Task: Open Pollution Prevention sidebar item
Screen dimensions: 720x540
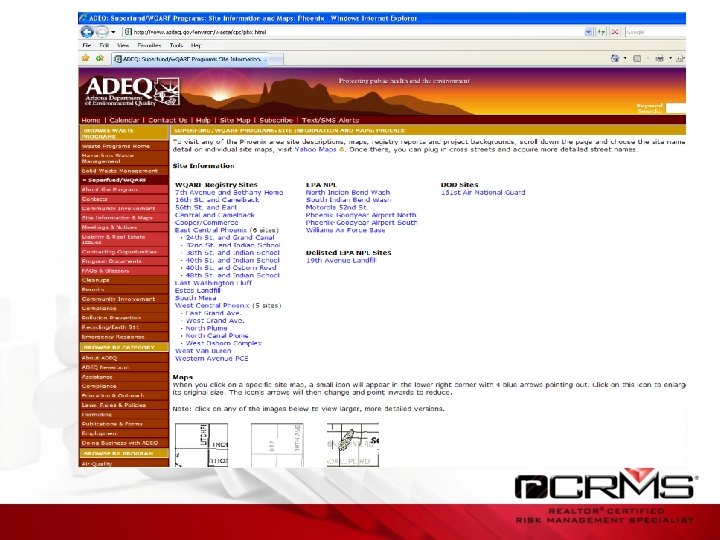Action: (124, 318)
